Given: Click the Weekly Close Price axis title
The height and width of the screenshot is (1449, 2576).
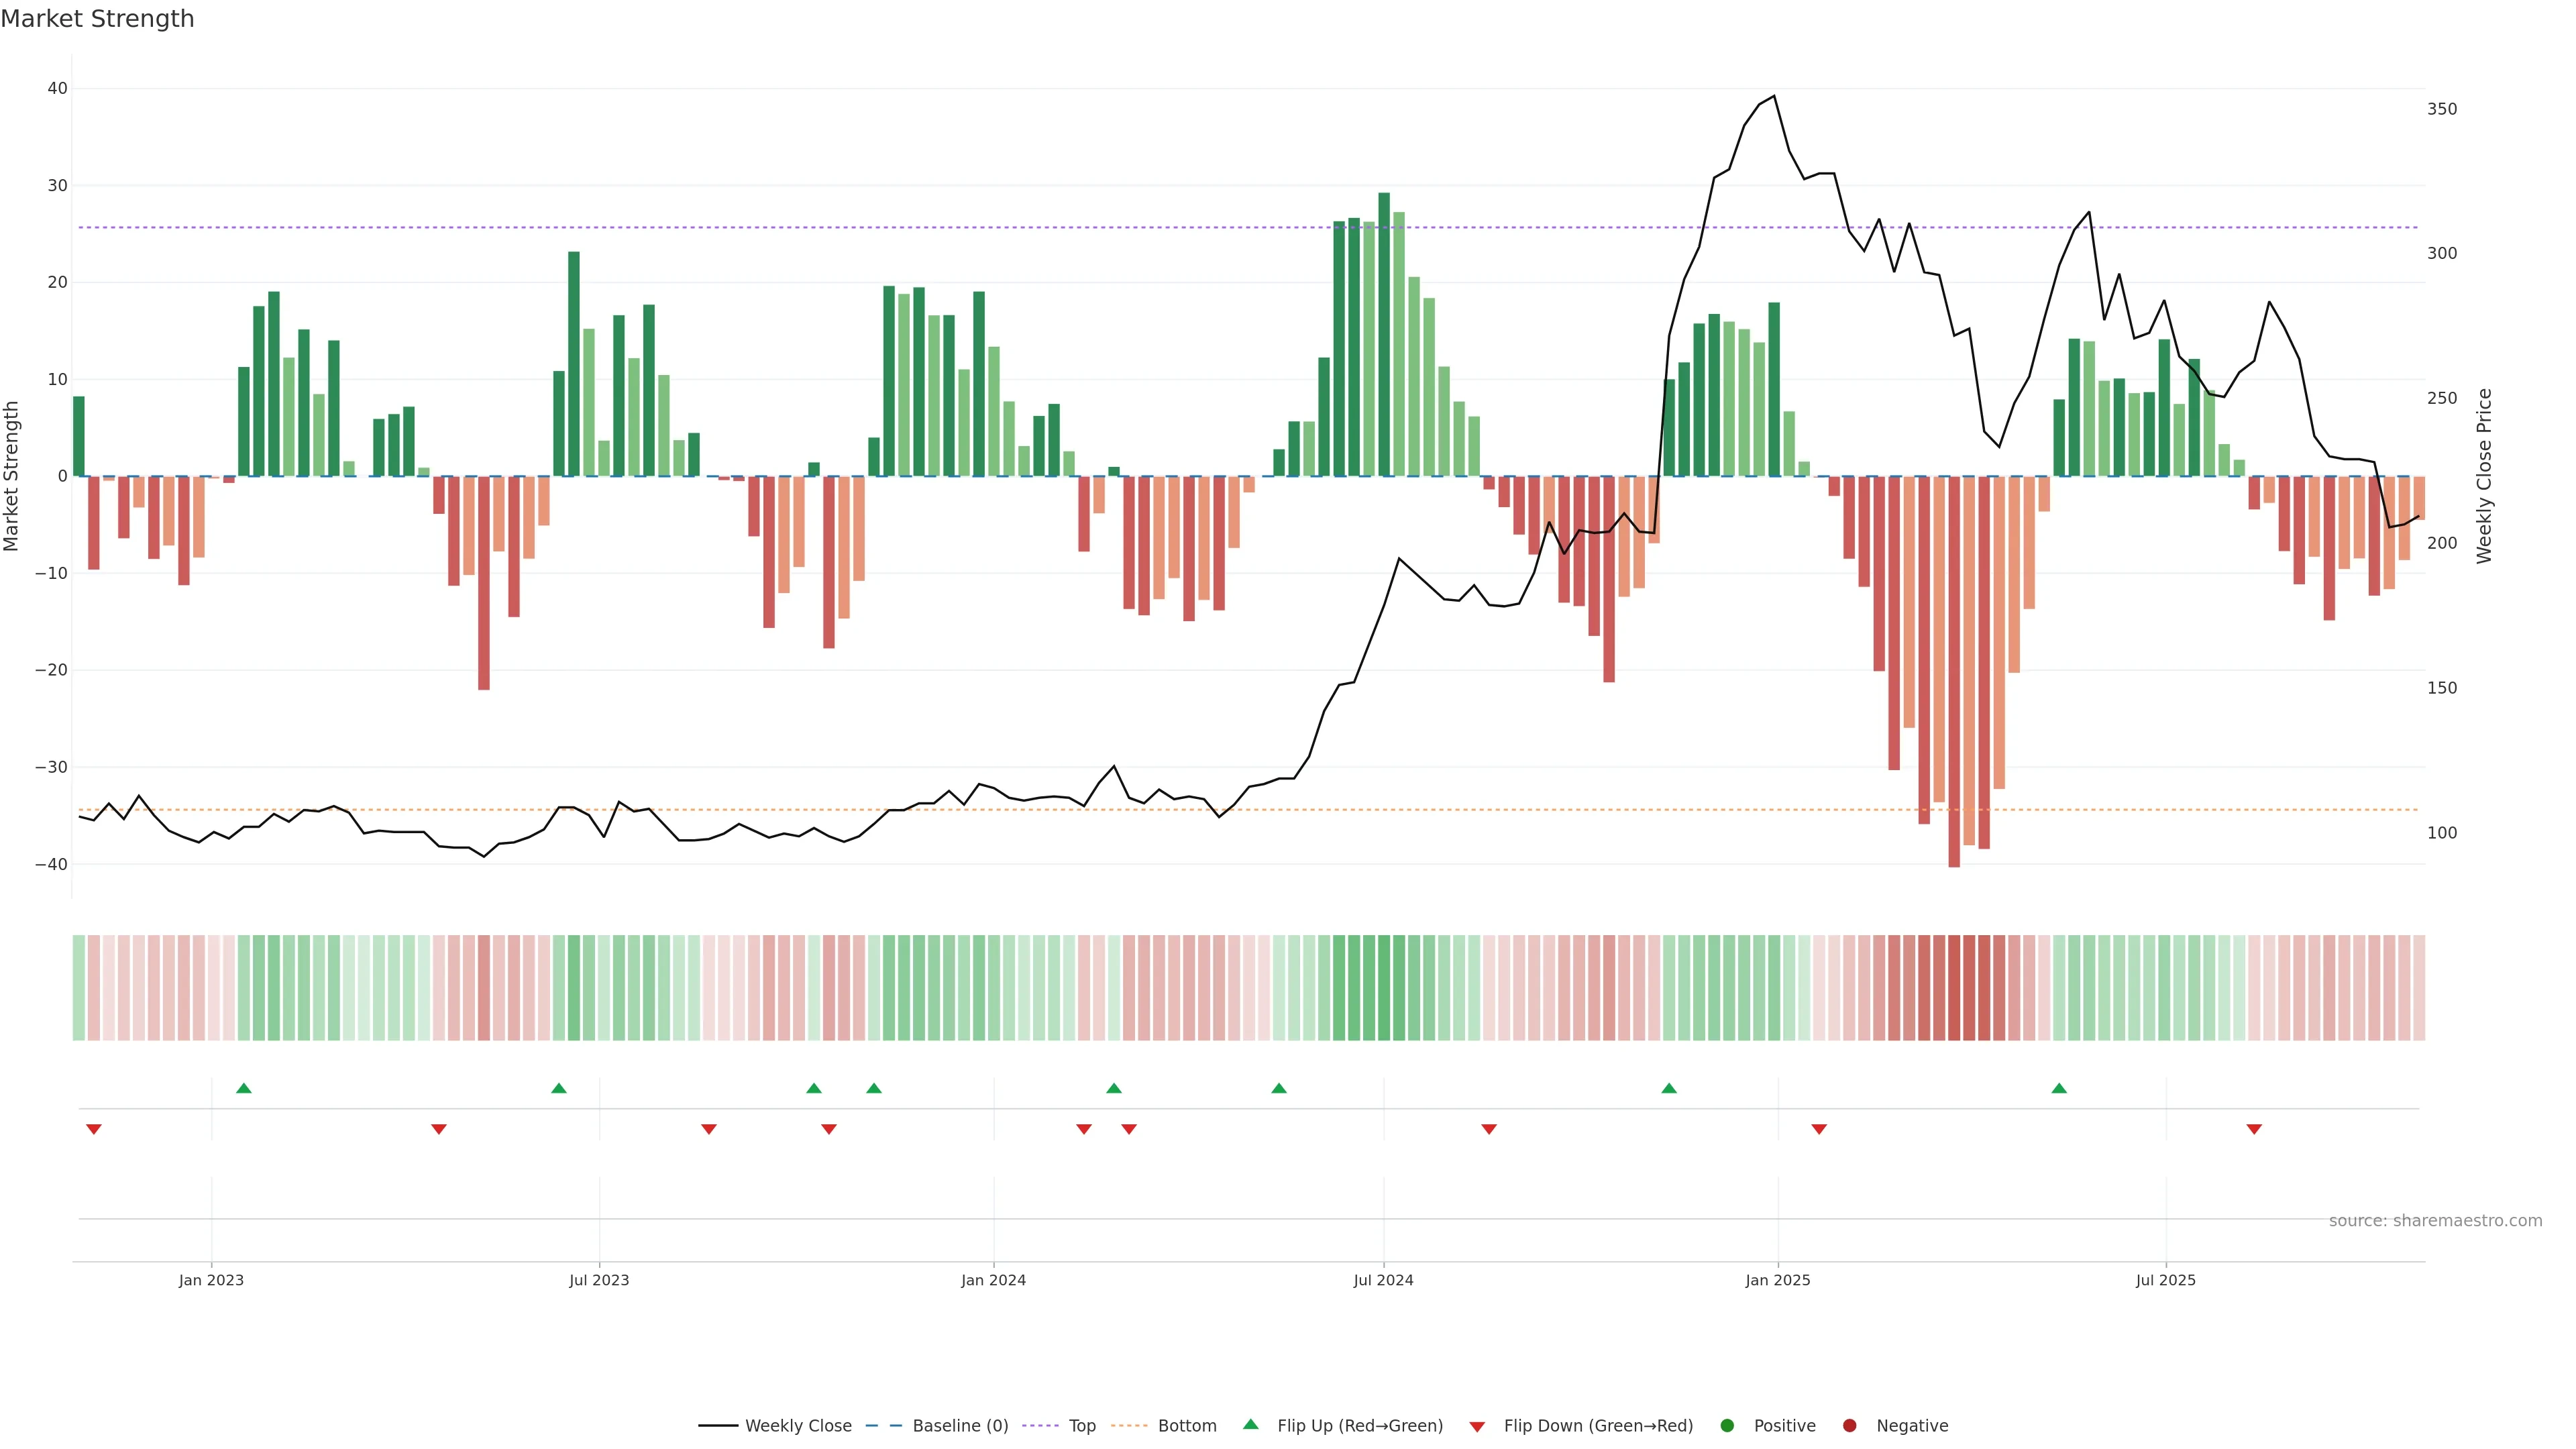Looking at the screenshot, I should click(x=2485, y=476).
